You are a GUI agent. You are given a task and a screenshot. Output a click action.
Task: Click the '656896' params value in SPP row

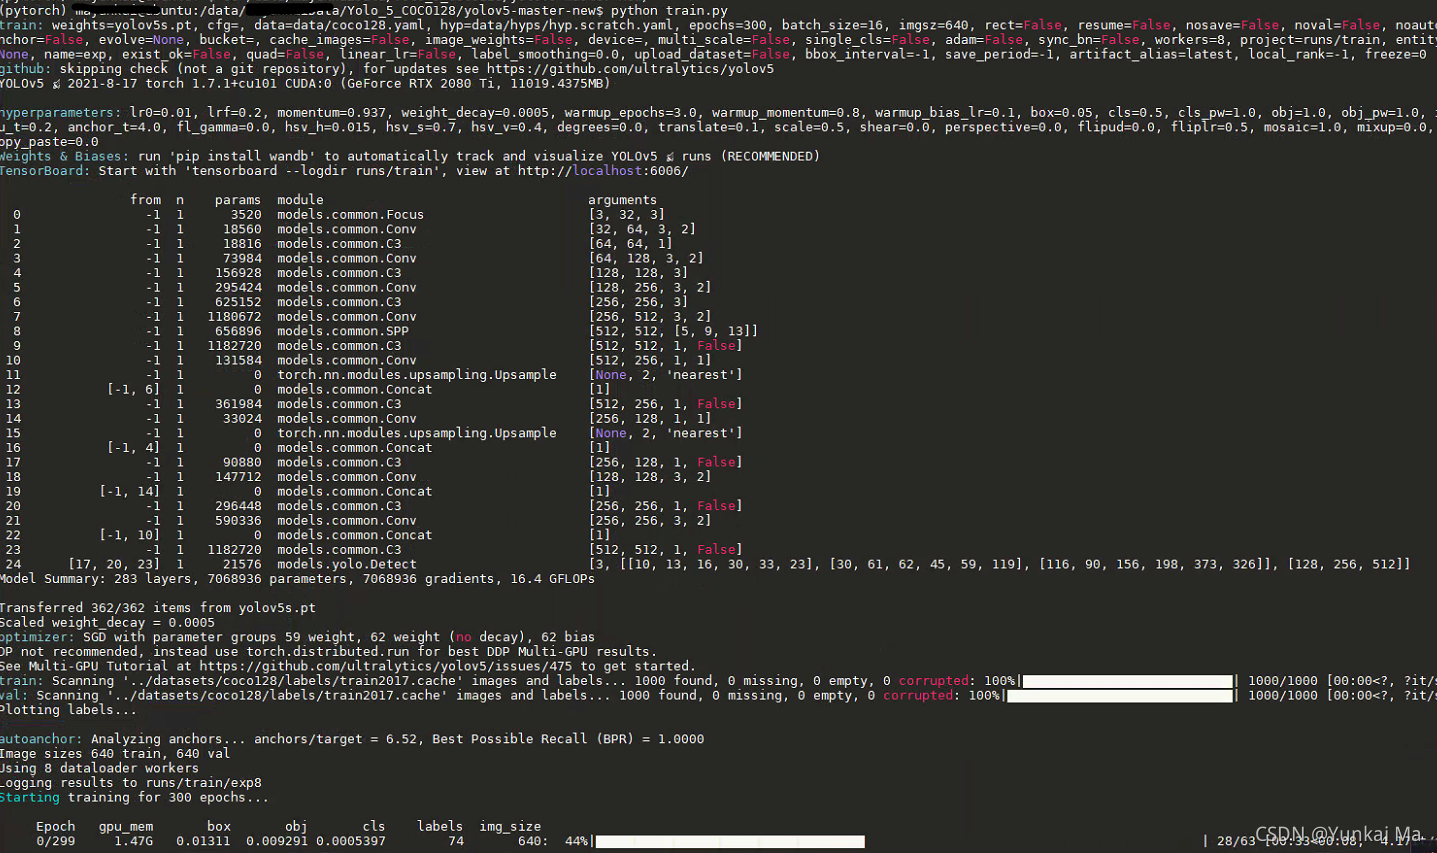pos(238,331)
